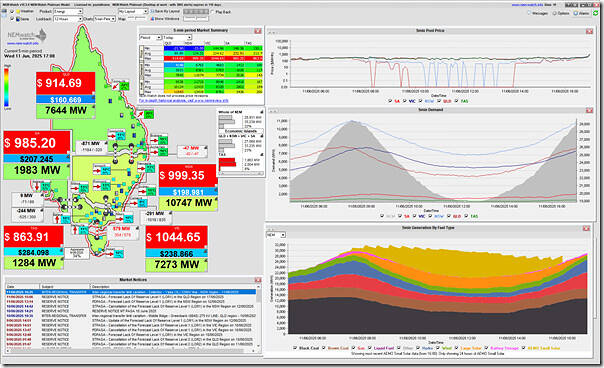604x368 pixels.
Task: Open the Product Energy dropdown
Action: [68, 12]
